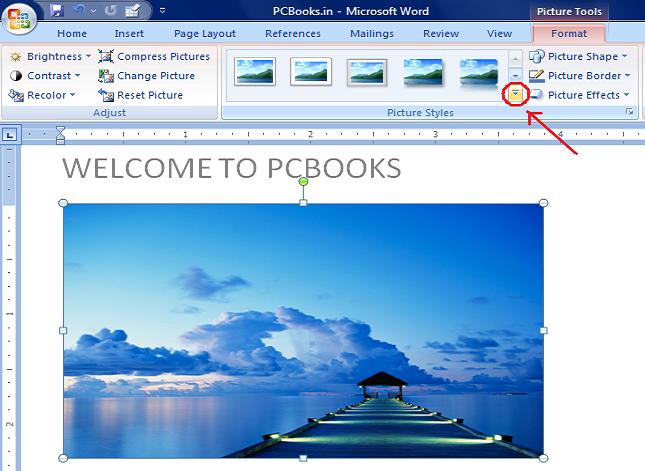Screen dimensions: 645x471
Task: Expand the Picture Styles gallery More button
Action: 516,94
